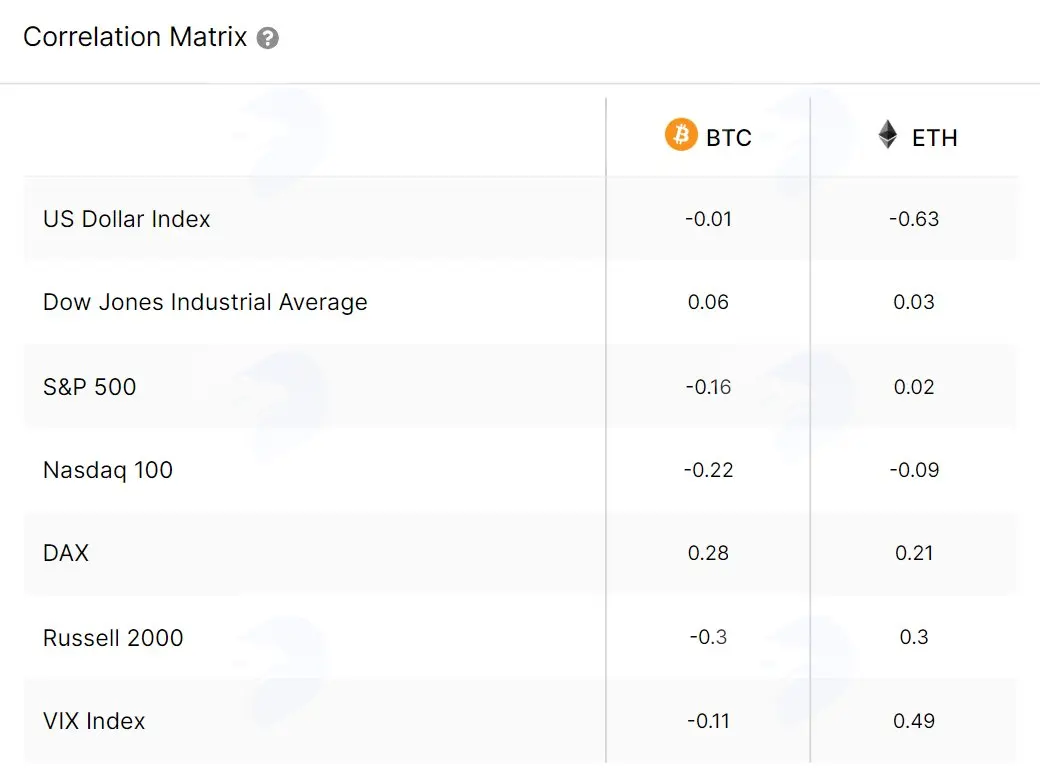Select the Nasdaq 100 row label
Viewport: 1040px width, 781px height.
point(108,470)
